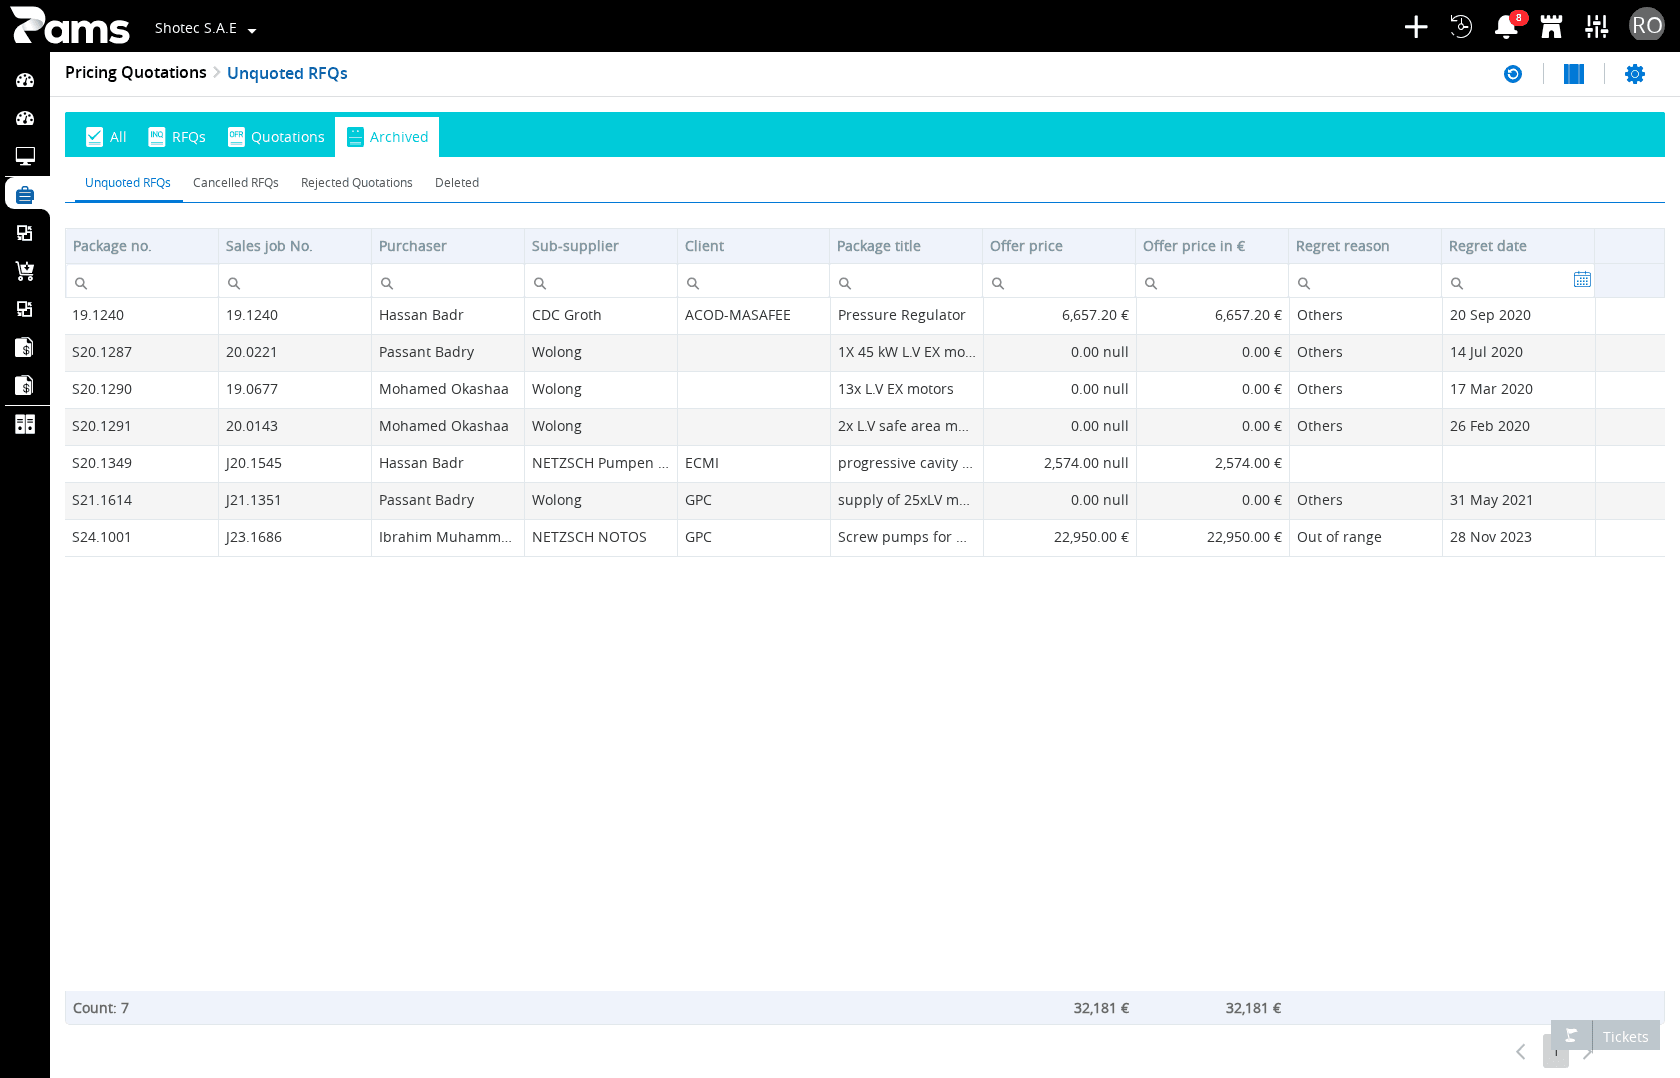Open the Cancelled RFQs sub-tab
This screenshot has height=1078, width=1680.
236,183
